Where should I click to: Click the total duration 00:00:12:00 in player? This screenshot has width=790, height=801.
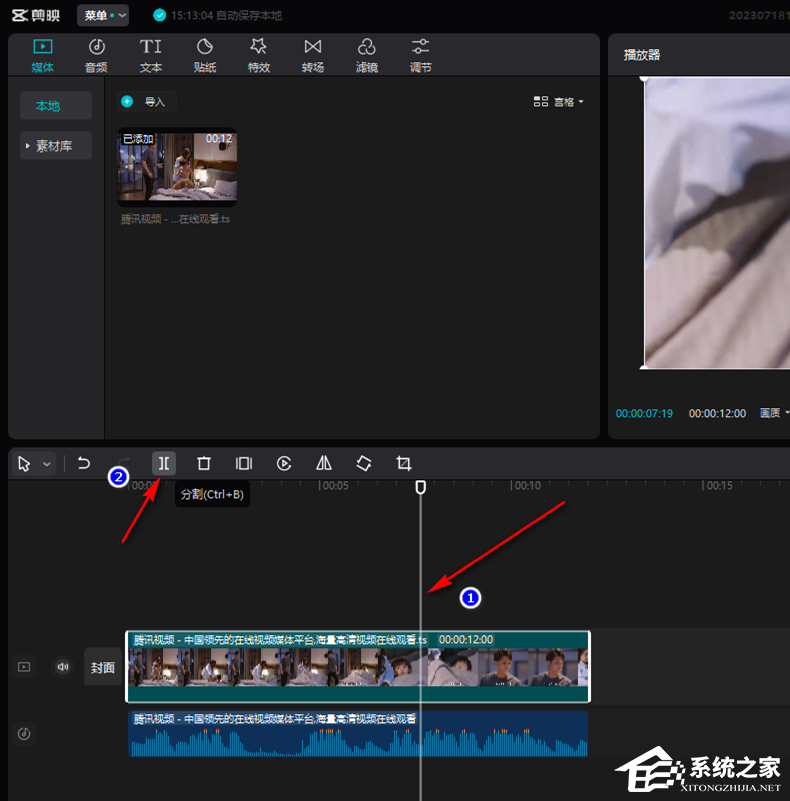(x=717, y=413)
